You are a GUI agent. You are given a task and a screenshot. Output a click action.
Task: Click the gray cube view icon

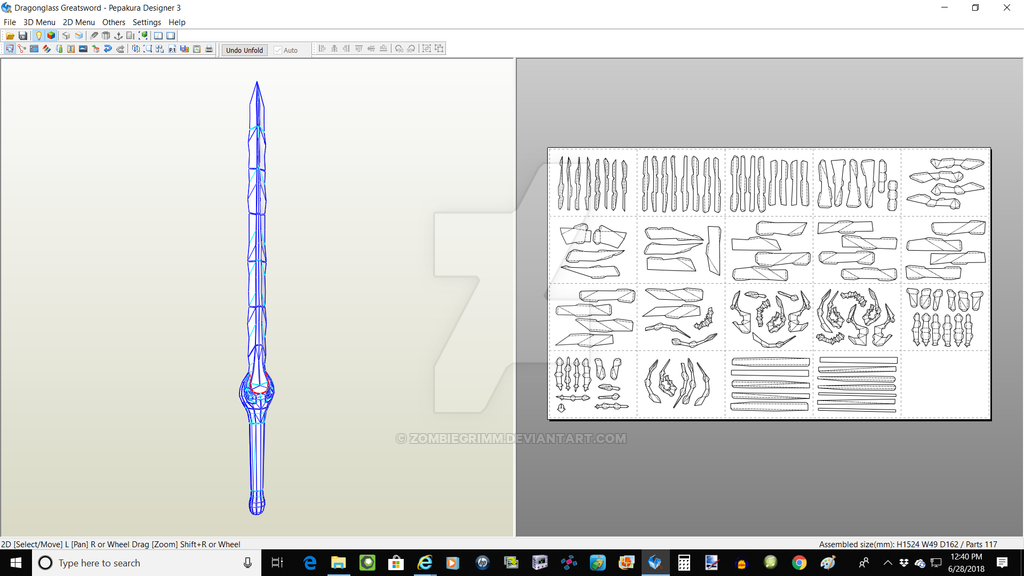coord(67,36)
